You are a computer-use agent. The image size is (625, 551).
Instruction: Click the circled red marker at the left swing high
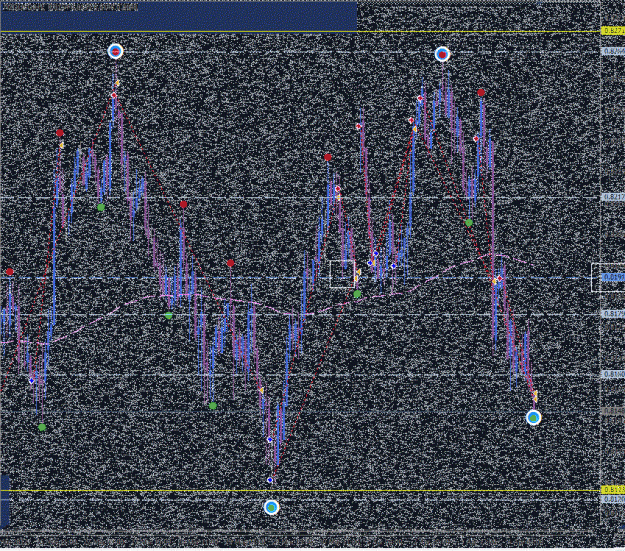[x=116, y=51]
